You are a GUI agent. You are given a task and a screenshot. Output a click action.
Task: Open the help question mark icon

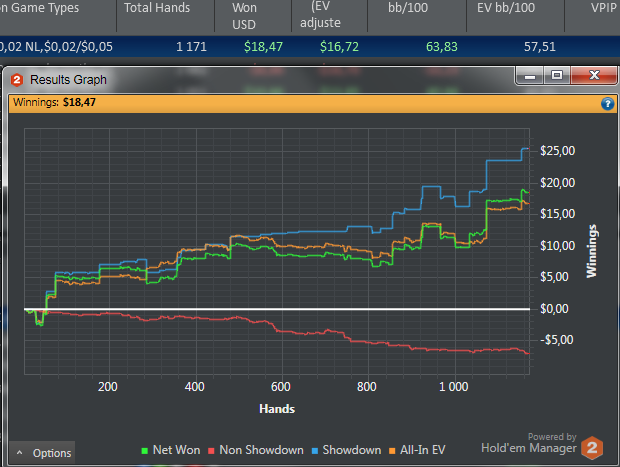pyautogui.click(x=607, y=104)
